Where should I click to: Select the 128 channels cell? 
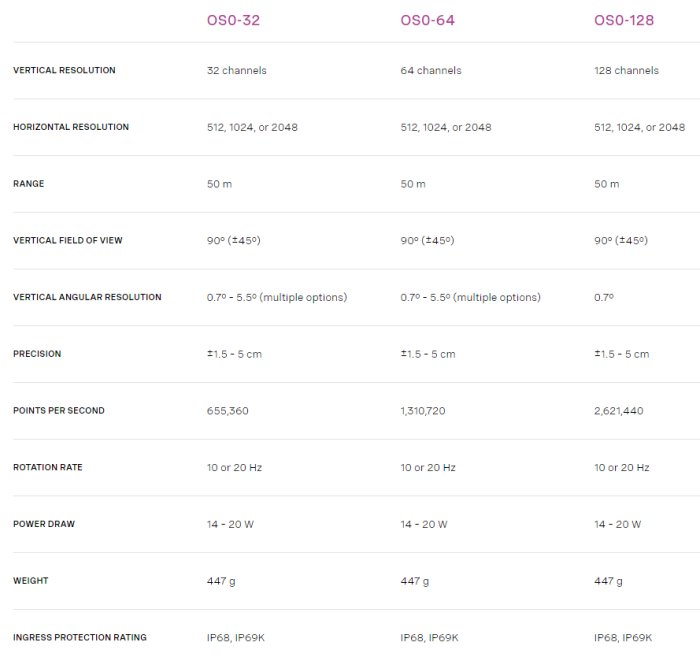(626, 71)
